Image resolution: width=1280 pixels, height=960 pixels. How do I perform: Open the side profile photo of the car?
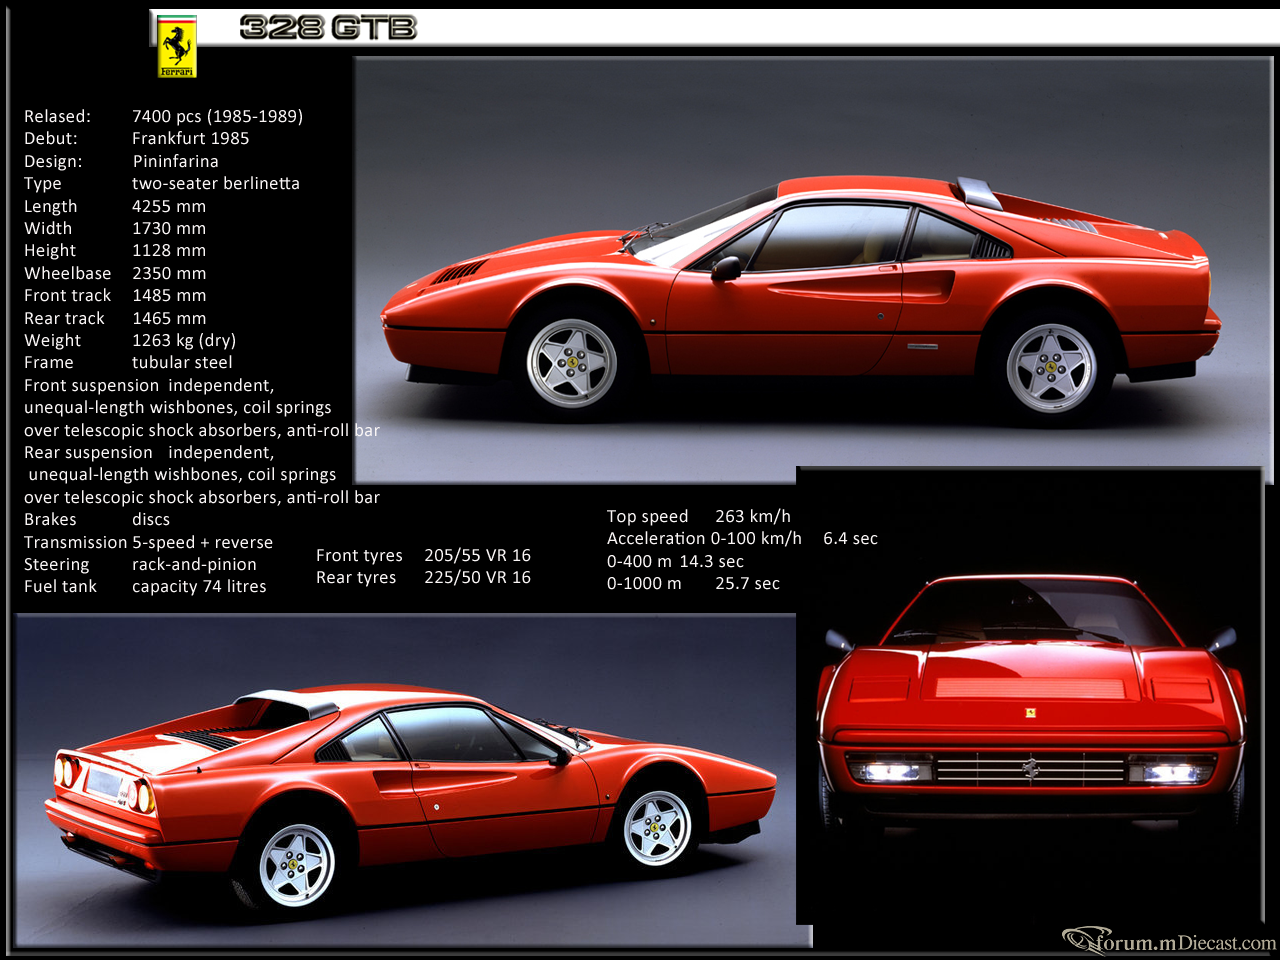813,270
